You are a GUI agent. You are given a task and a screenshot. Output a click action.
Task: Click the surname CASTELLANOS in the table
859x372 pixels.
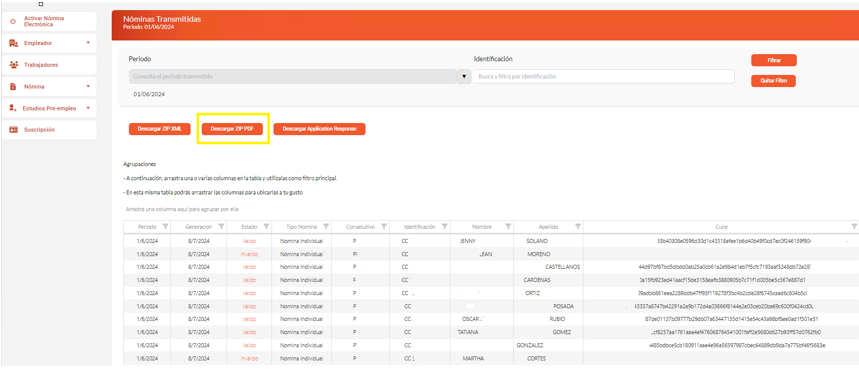[563, 267]
